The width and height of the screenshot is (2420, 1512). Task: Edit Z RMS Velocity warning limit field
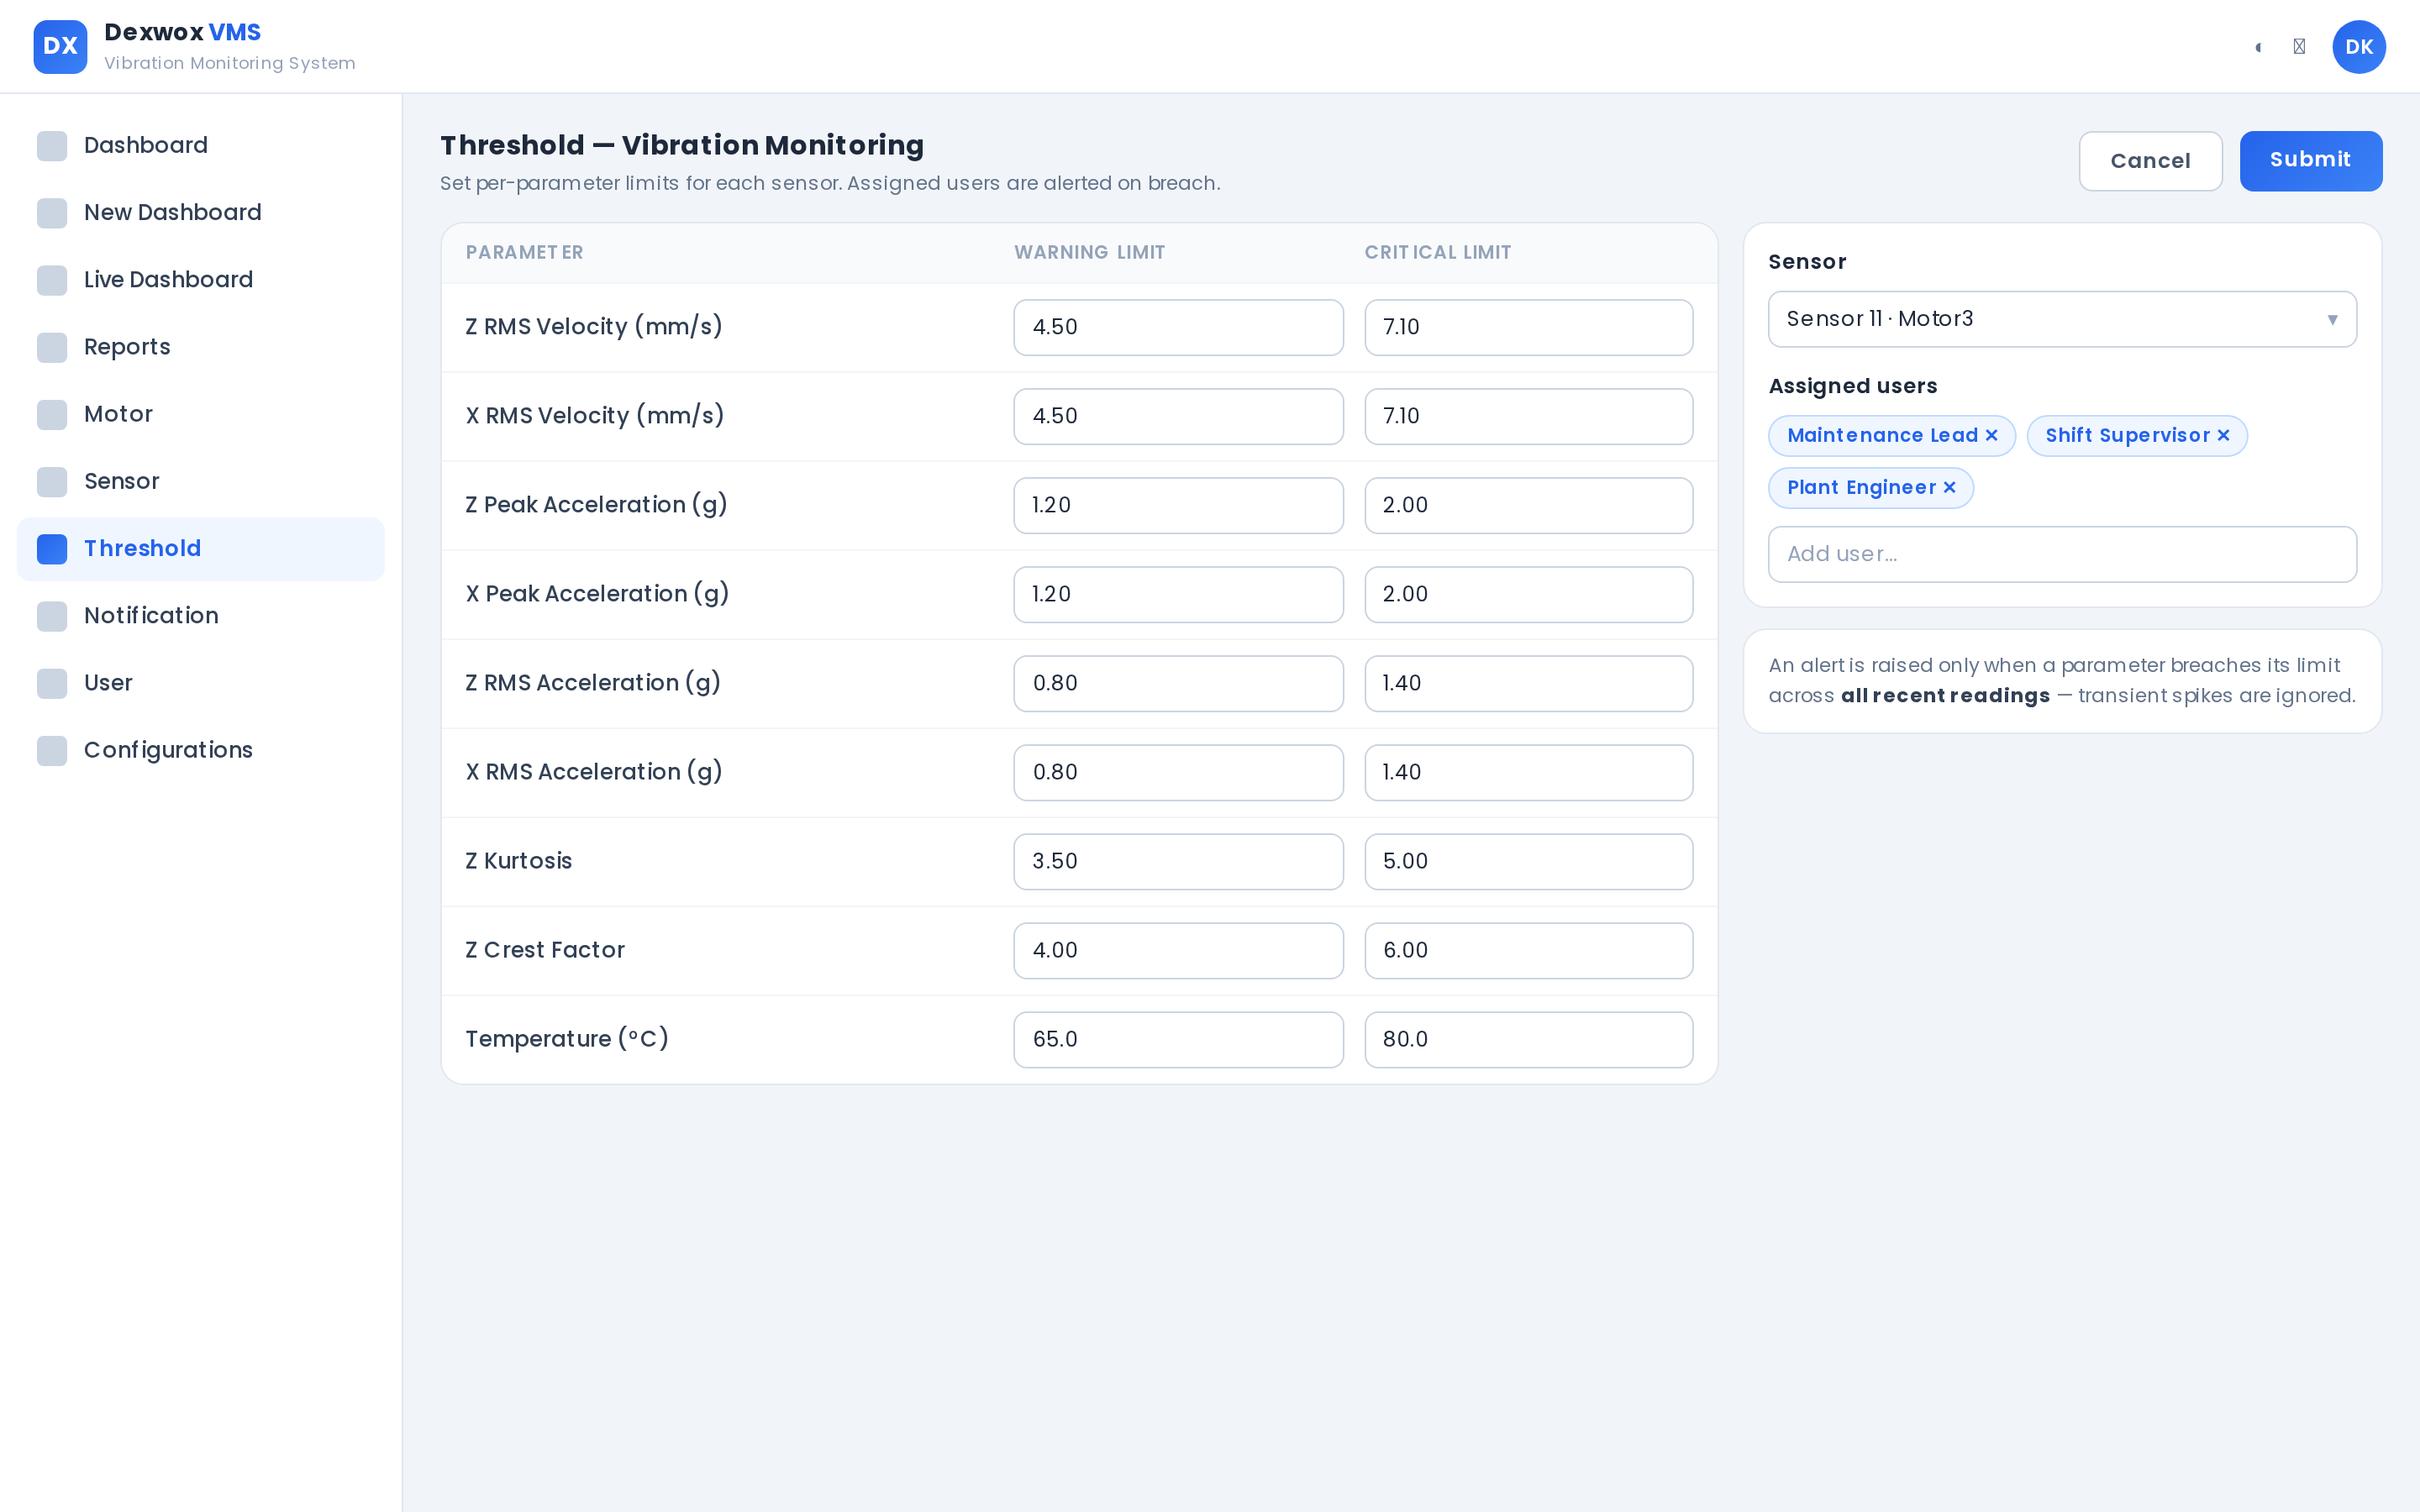pyautogui.click(x=1178, y=327)
